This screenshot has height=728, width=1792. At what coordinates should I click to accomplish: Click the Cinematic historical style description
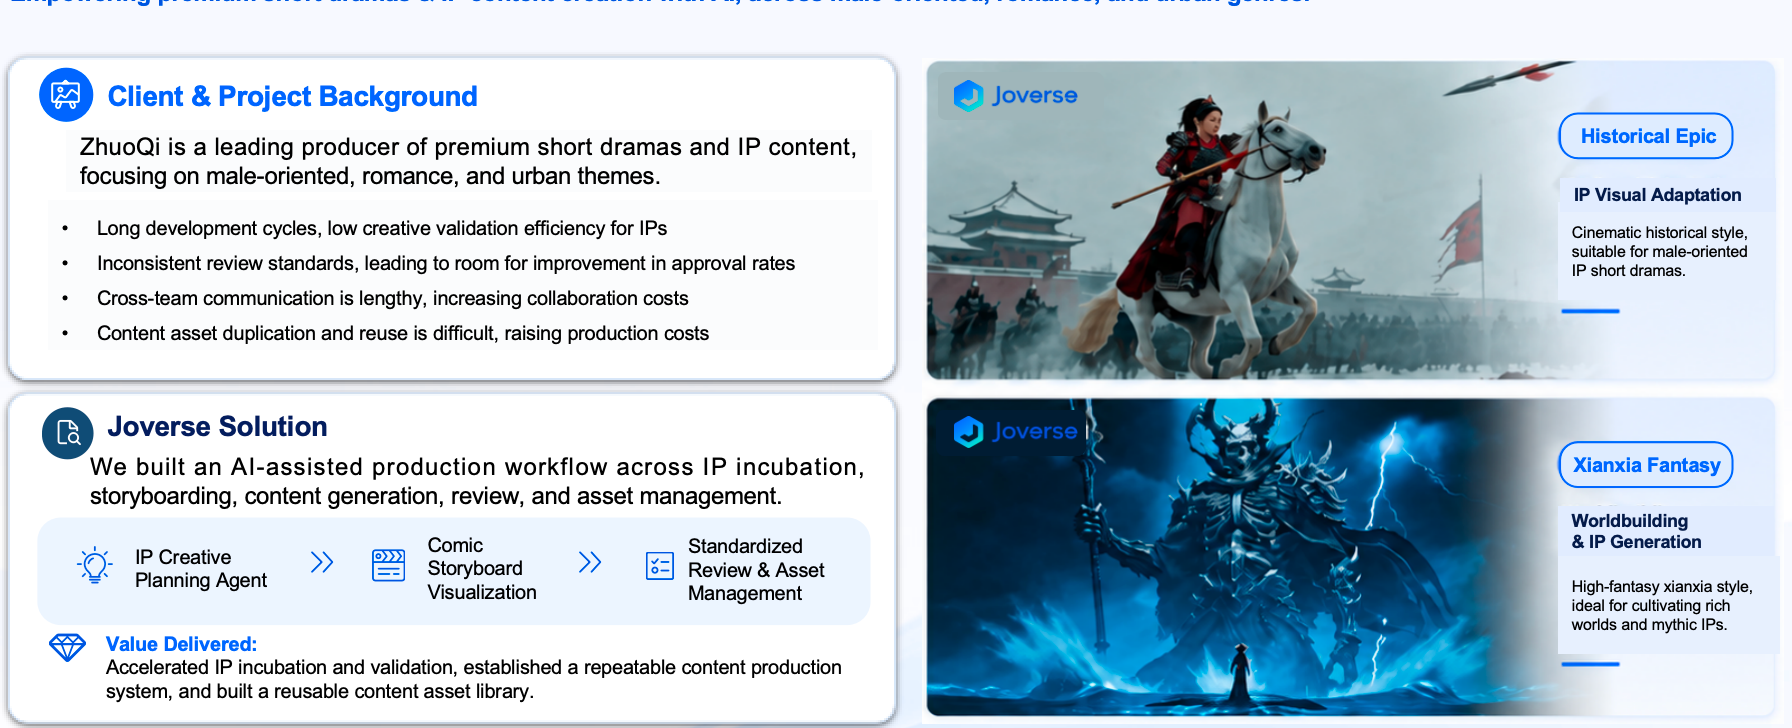coord(1659,251)
